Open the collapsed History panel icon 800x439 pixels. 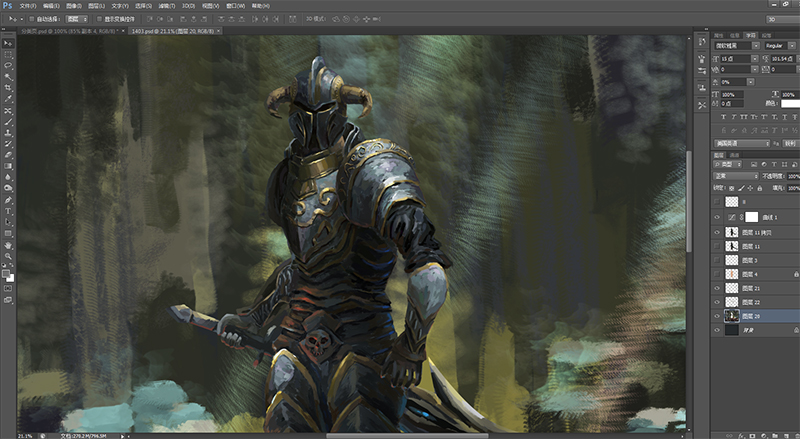point(702,42)
